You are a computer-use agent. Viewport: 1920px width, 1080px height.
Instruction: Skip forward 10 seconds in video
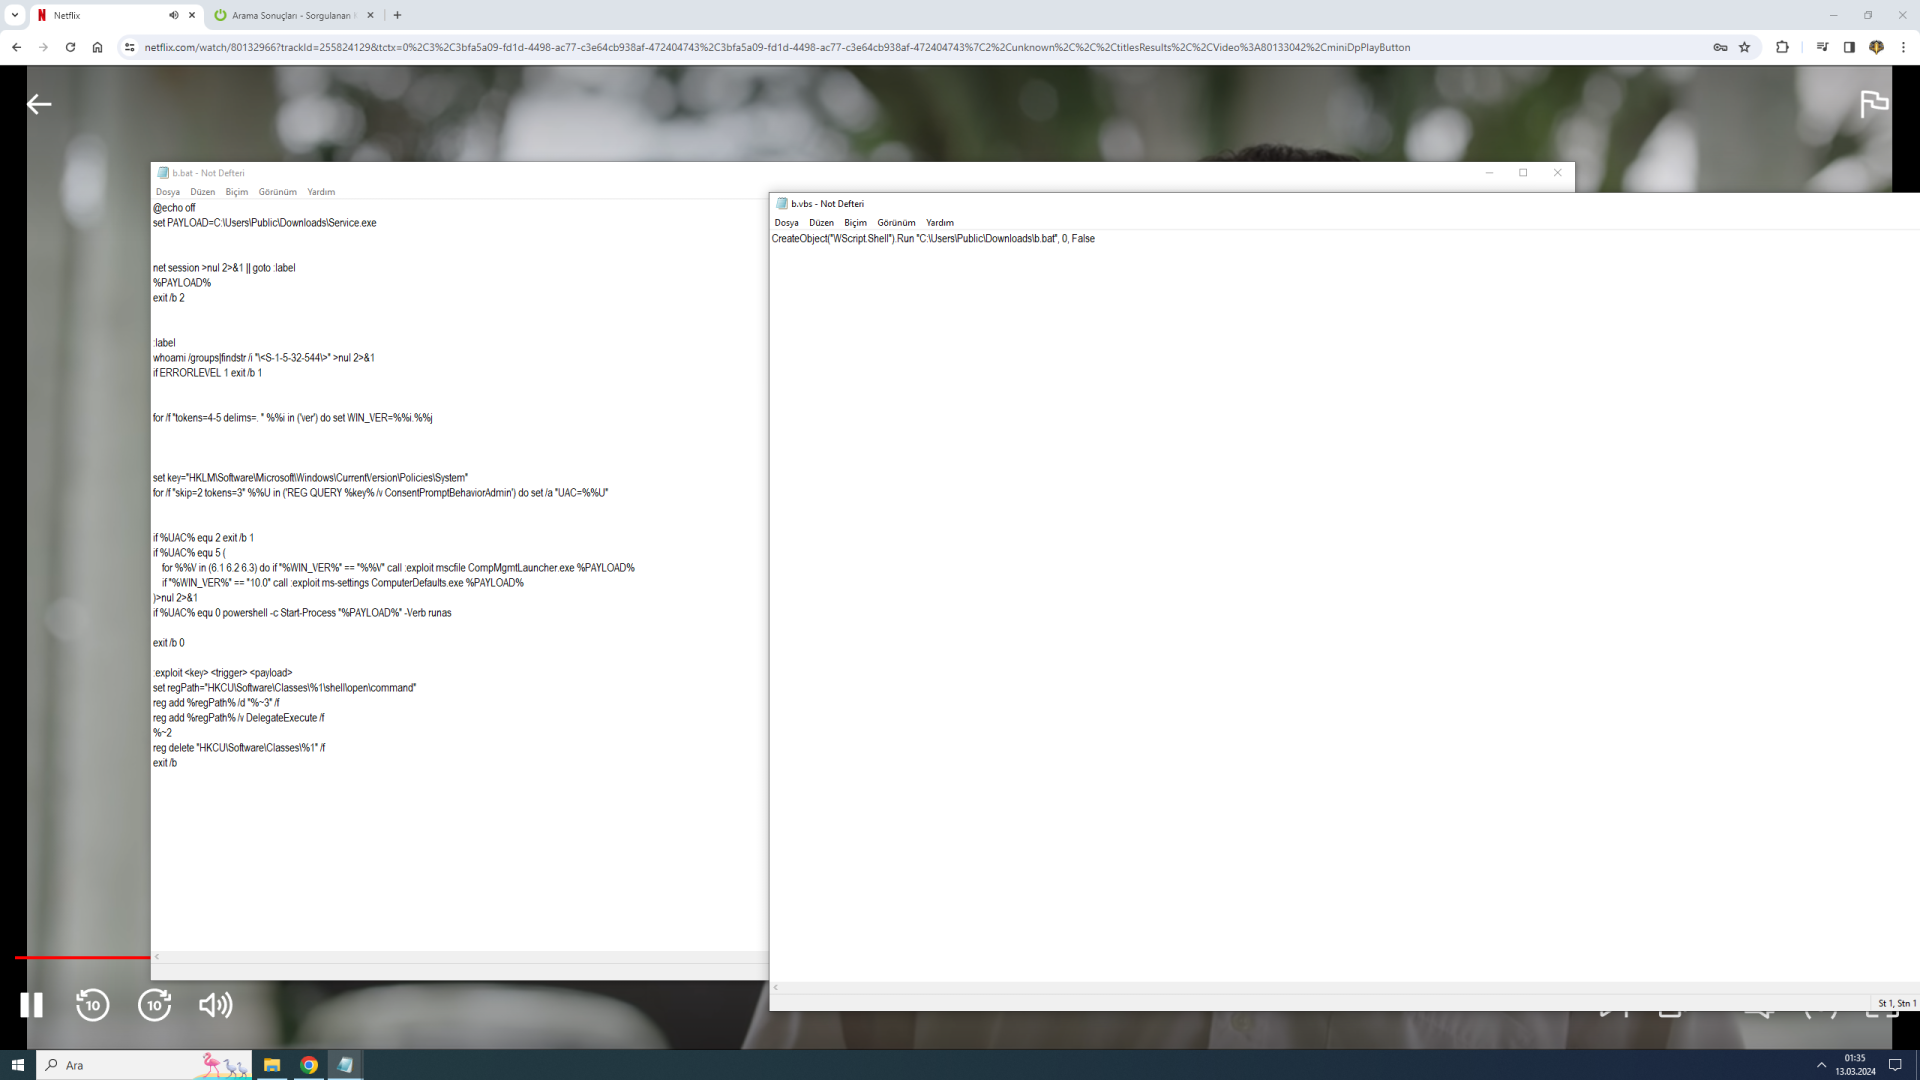155,1005
